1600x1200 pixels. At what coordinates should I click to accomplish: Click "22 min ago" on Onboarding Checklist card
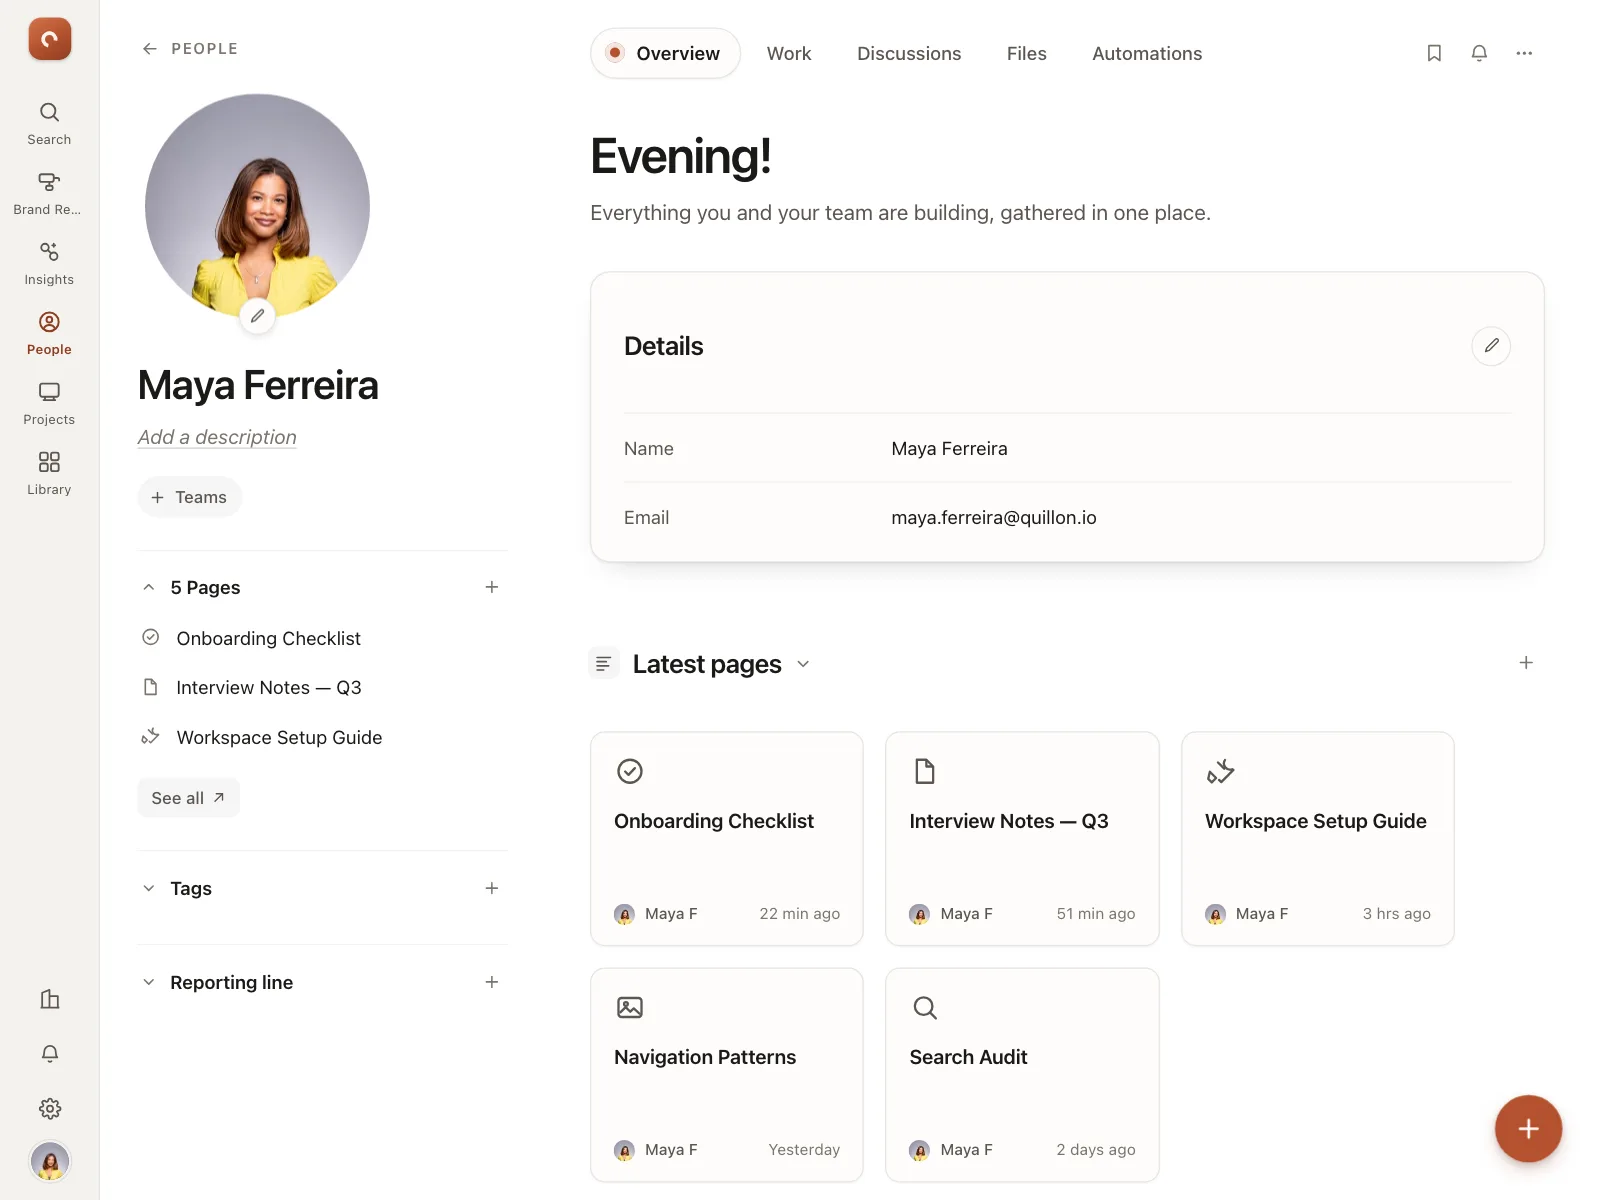point(799,913)
